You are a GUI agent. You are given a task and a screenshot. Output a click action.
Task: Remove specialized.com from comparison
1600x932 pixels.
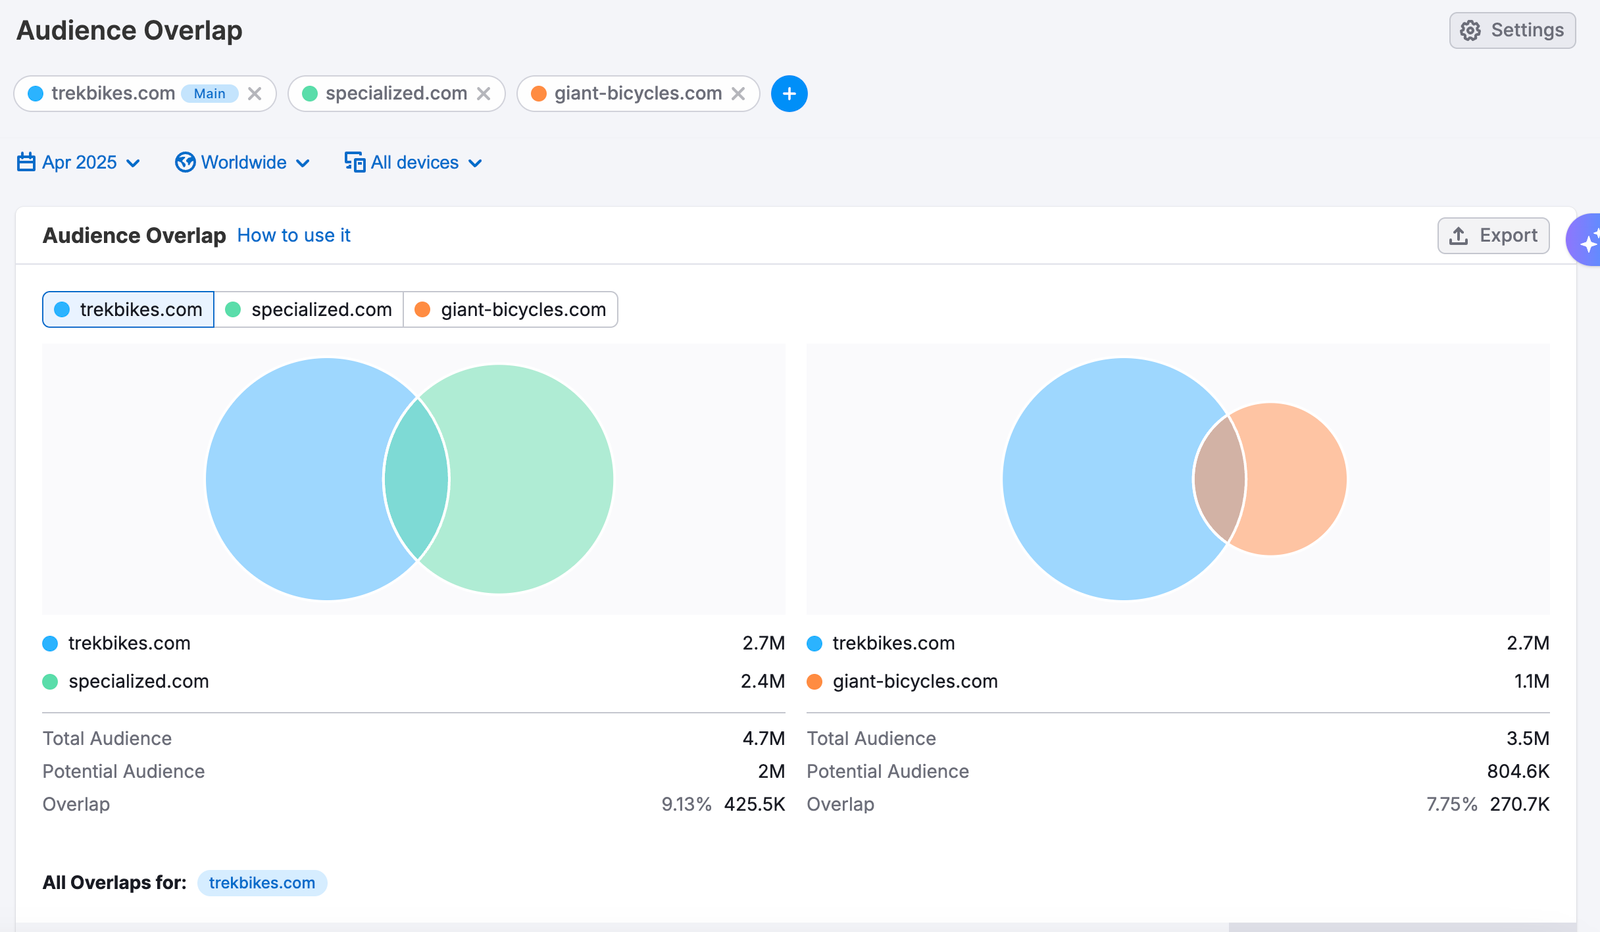coord(484,94)
